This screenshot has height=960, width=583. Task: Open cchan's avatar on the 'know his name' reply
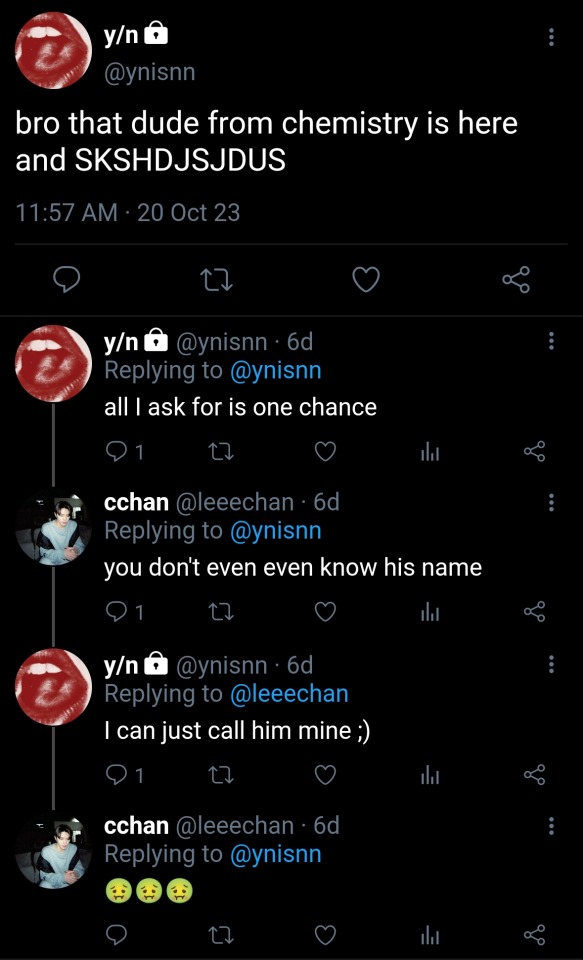(53, 527)
